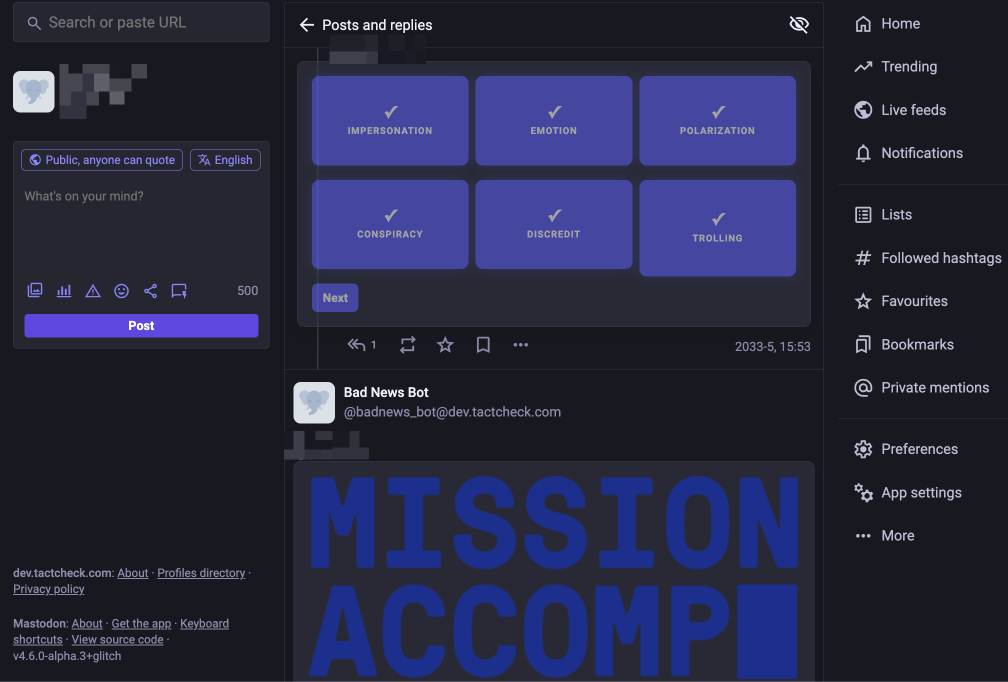Add a poll to your post
Screen dimensions: 1008x682
coord(63,290)
